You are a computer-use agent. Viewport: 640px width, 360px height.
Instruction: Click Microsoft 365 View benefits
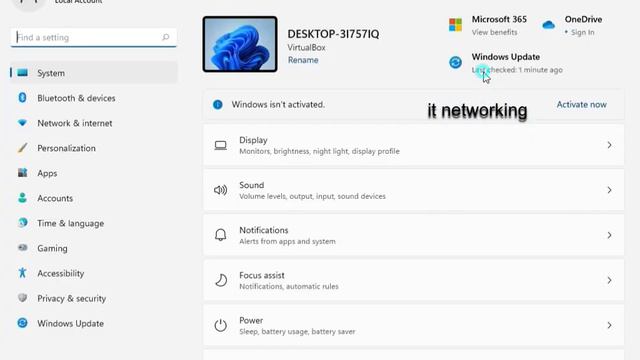[x=494, y=32]
